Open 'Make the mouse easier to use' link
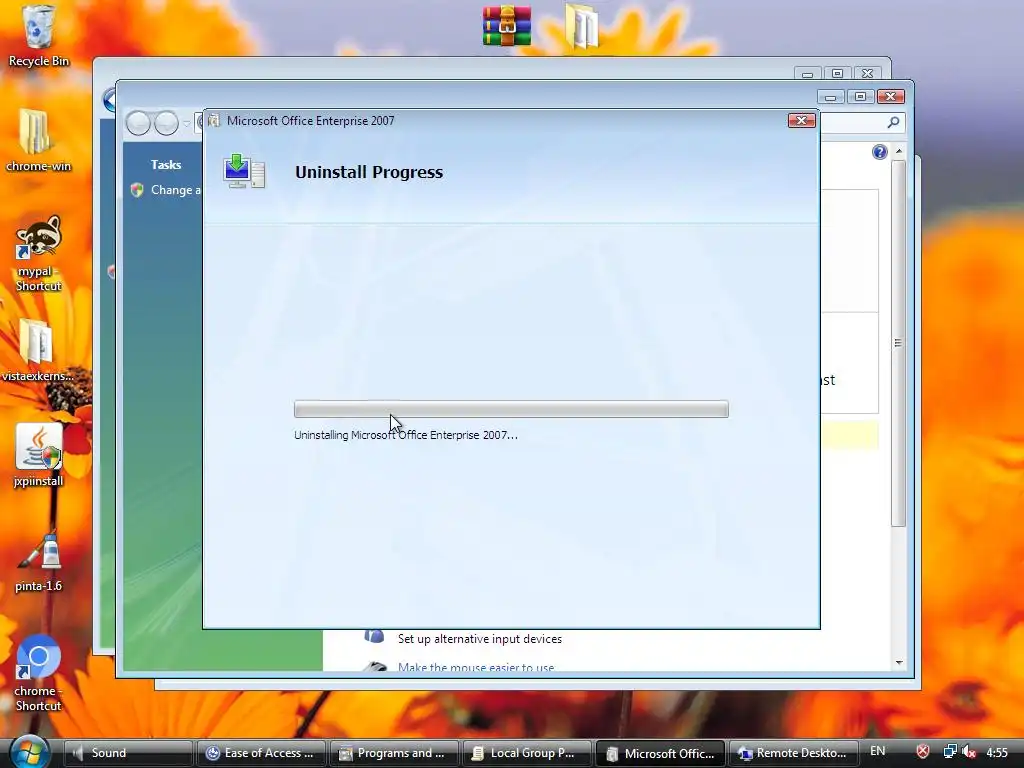 point(476,667)
